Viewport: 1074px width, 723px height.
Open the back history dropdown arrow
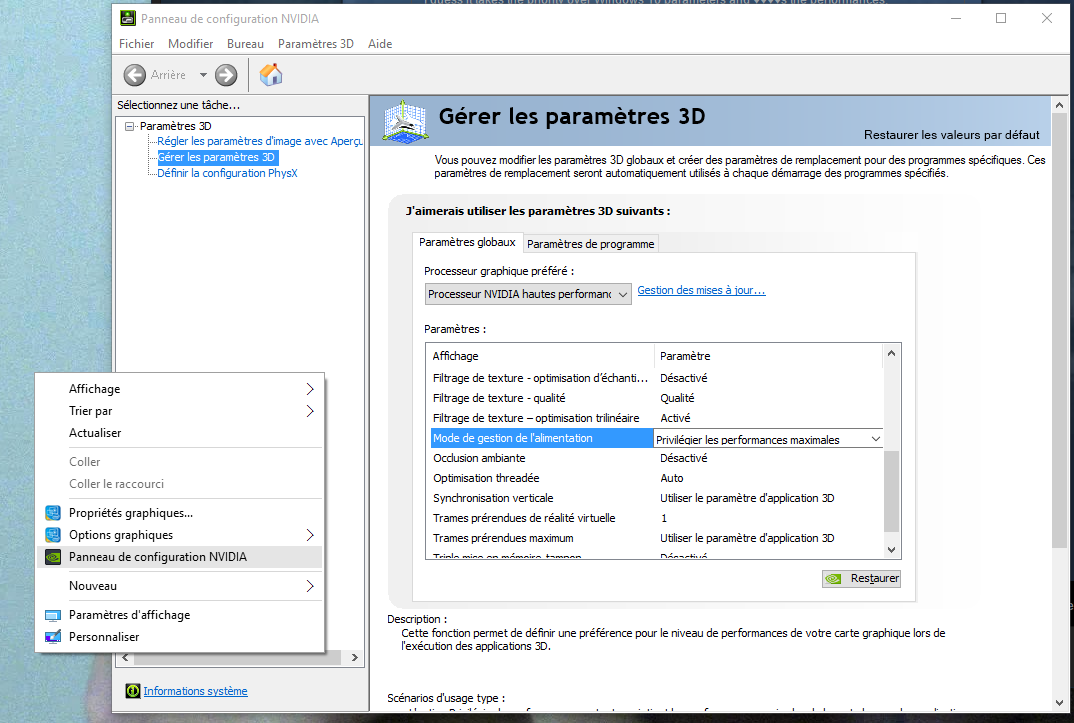(203, 75)
